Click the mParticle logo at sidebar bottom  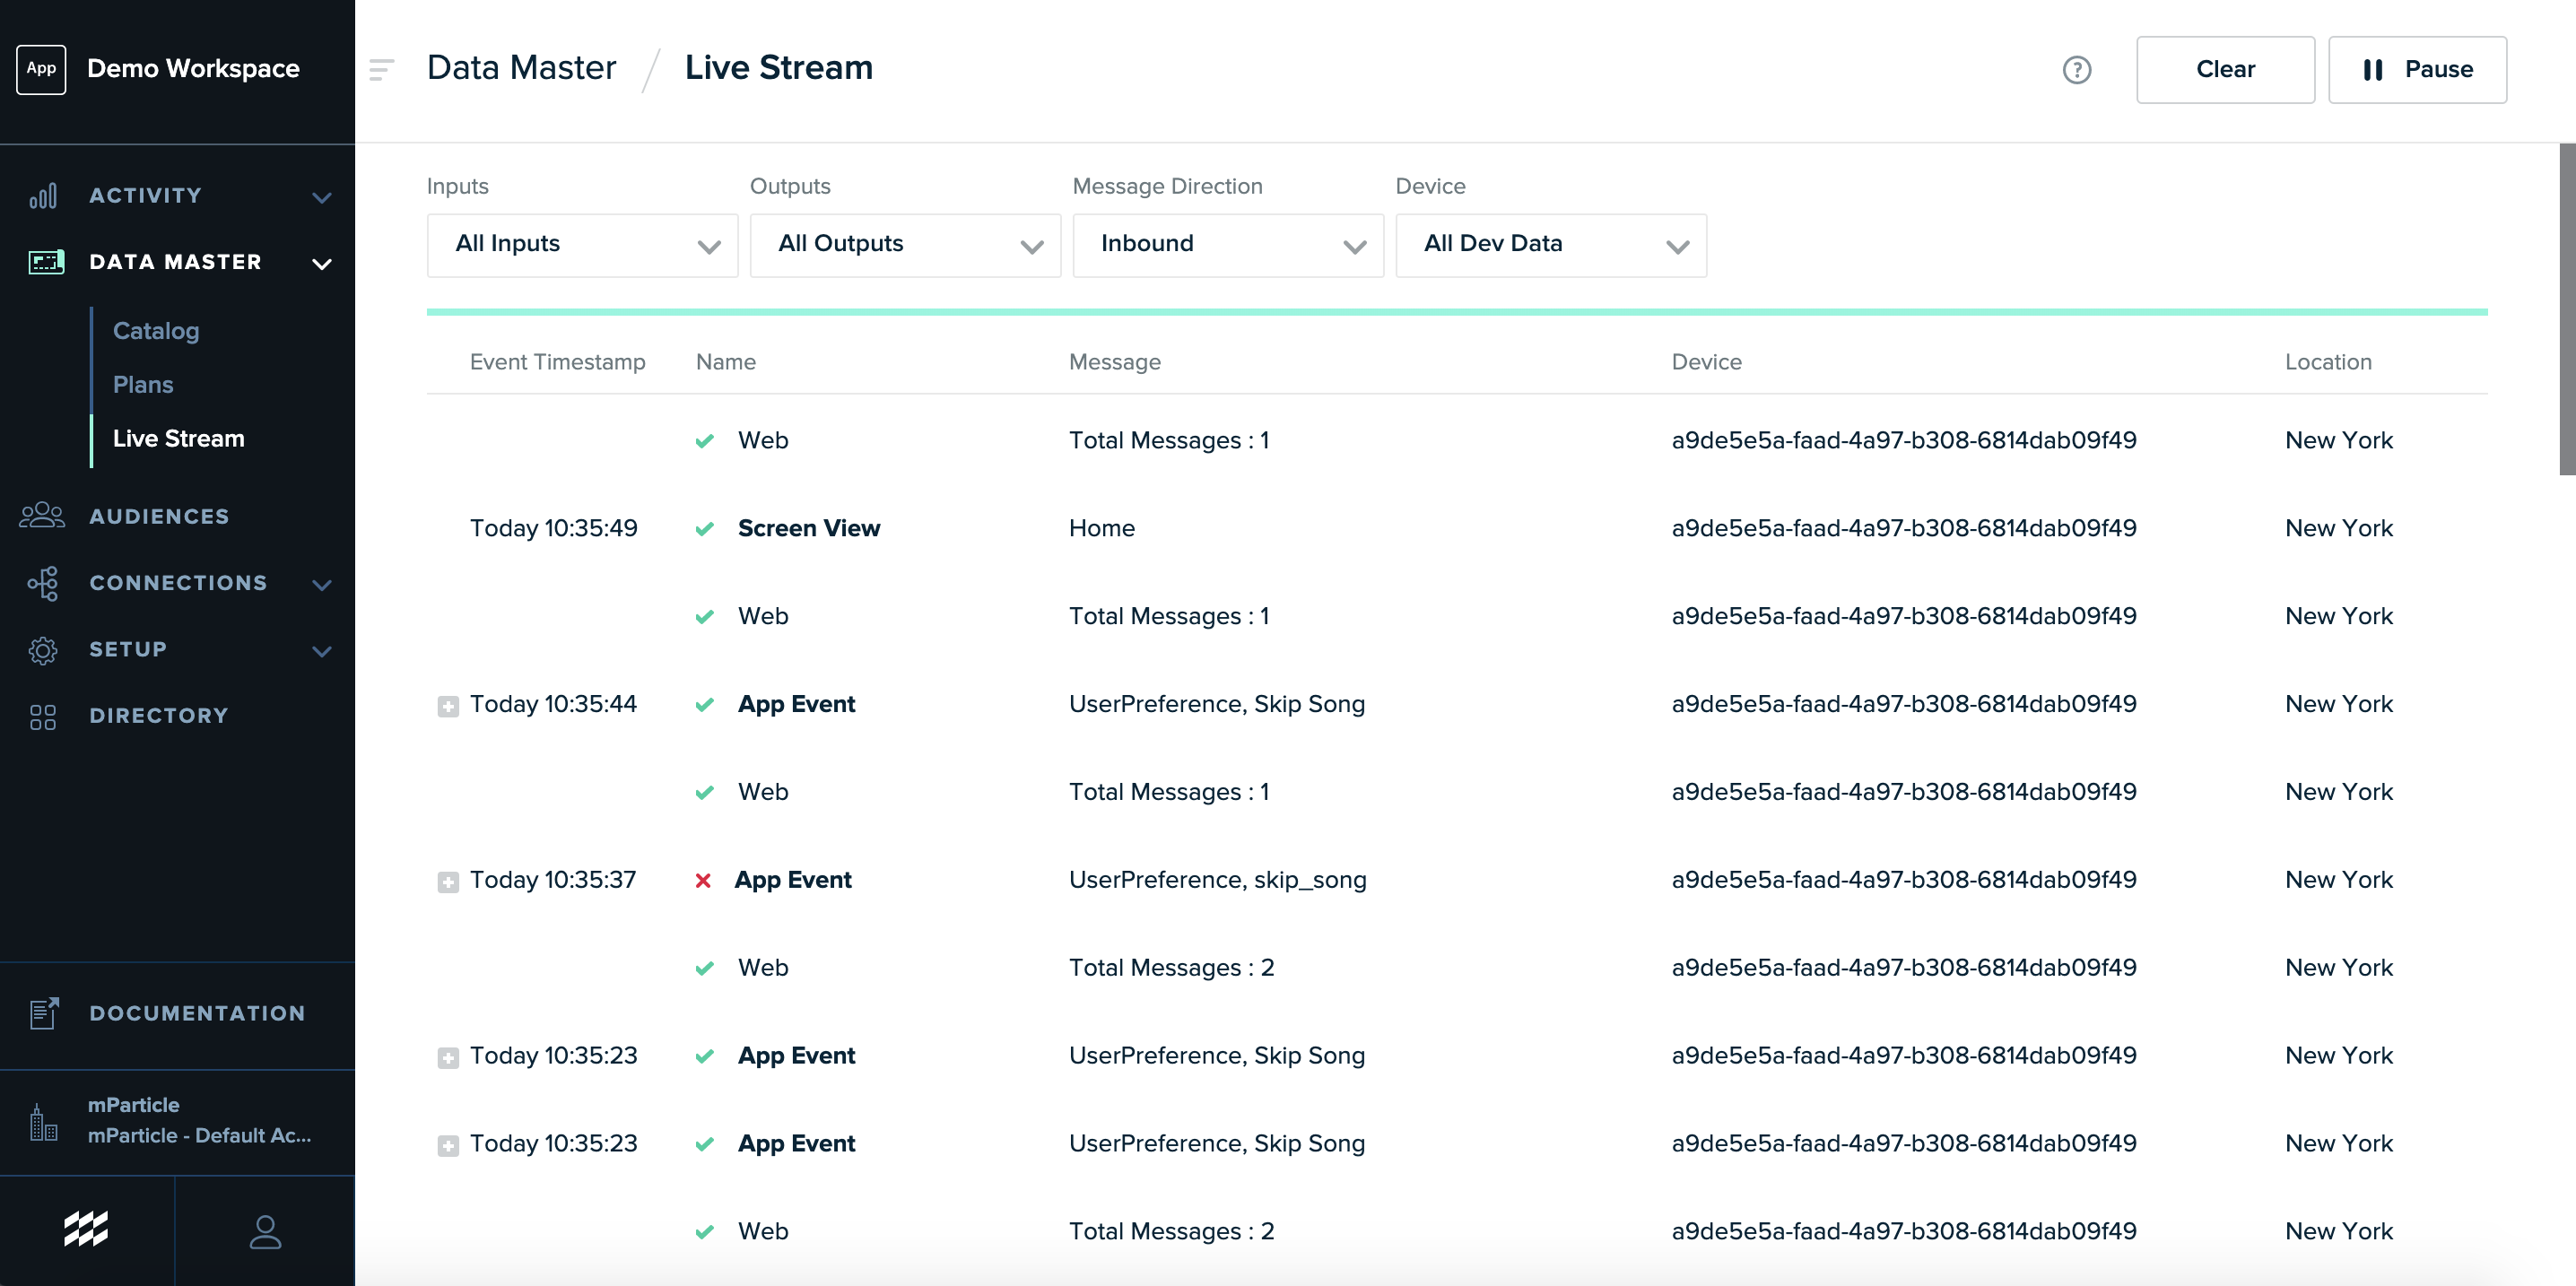86,1229
